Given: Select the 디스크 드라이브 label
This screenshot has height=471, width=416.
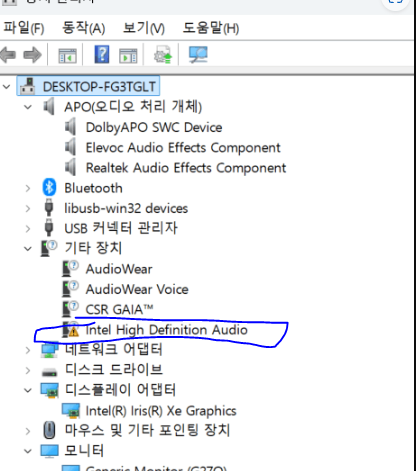Looking at the screenshot, I should [114, 370].
